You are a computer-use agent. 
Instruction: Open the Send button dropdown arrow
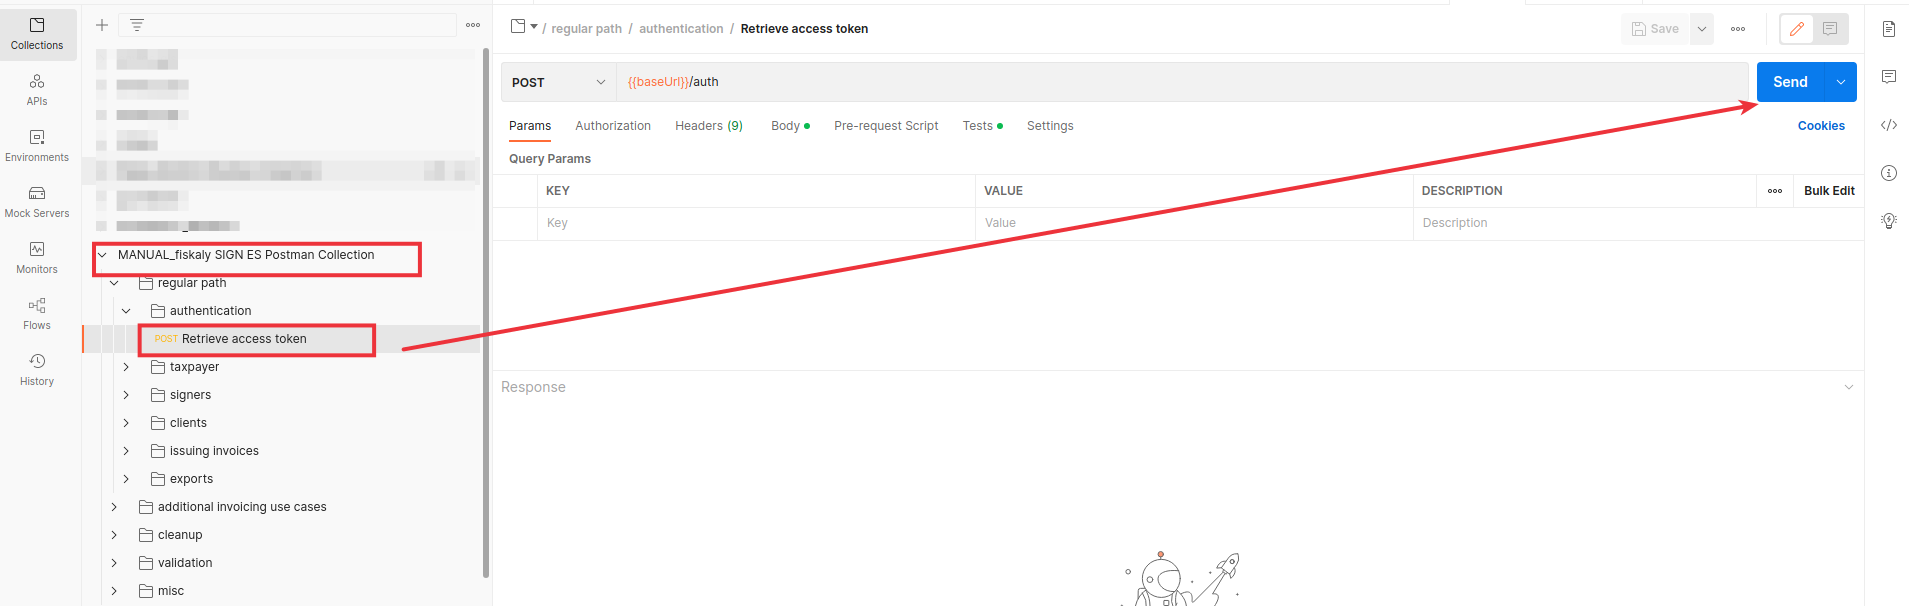point(1841,82)
